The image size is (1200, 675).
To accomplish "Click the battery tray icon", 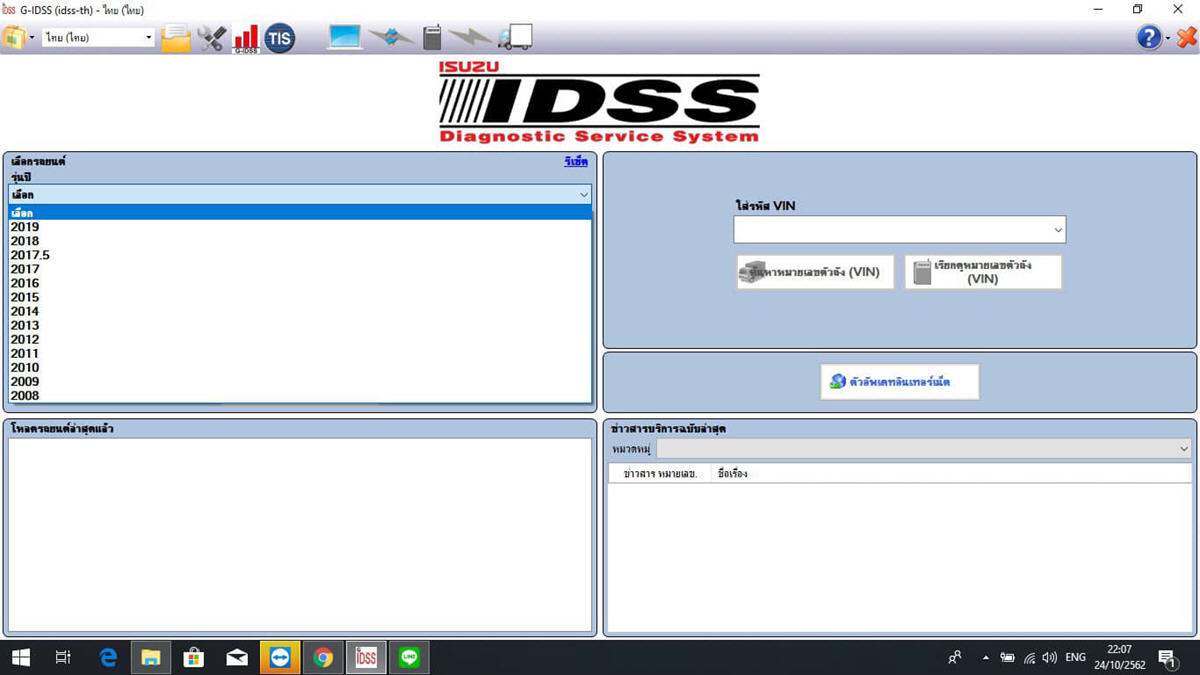I will tap(1007, 657).
